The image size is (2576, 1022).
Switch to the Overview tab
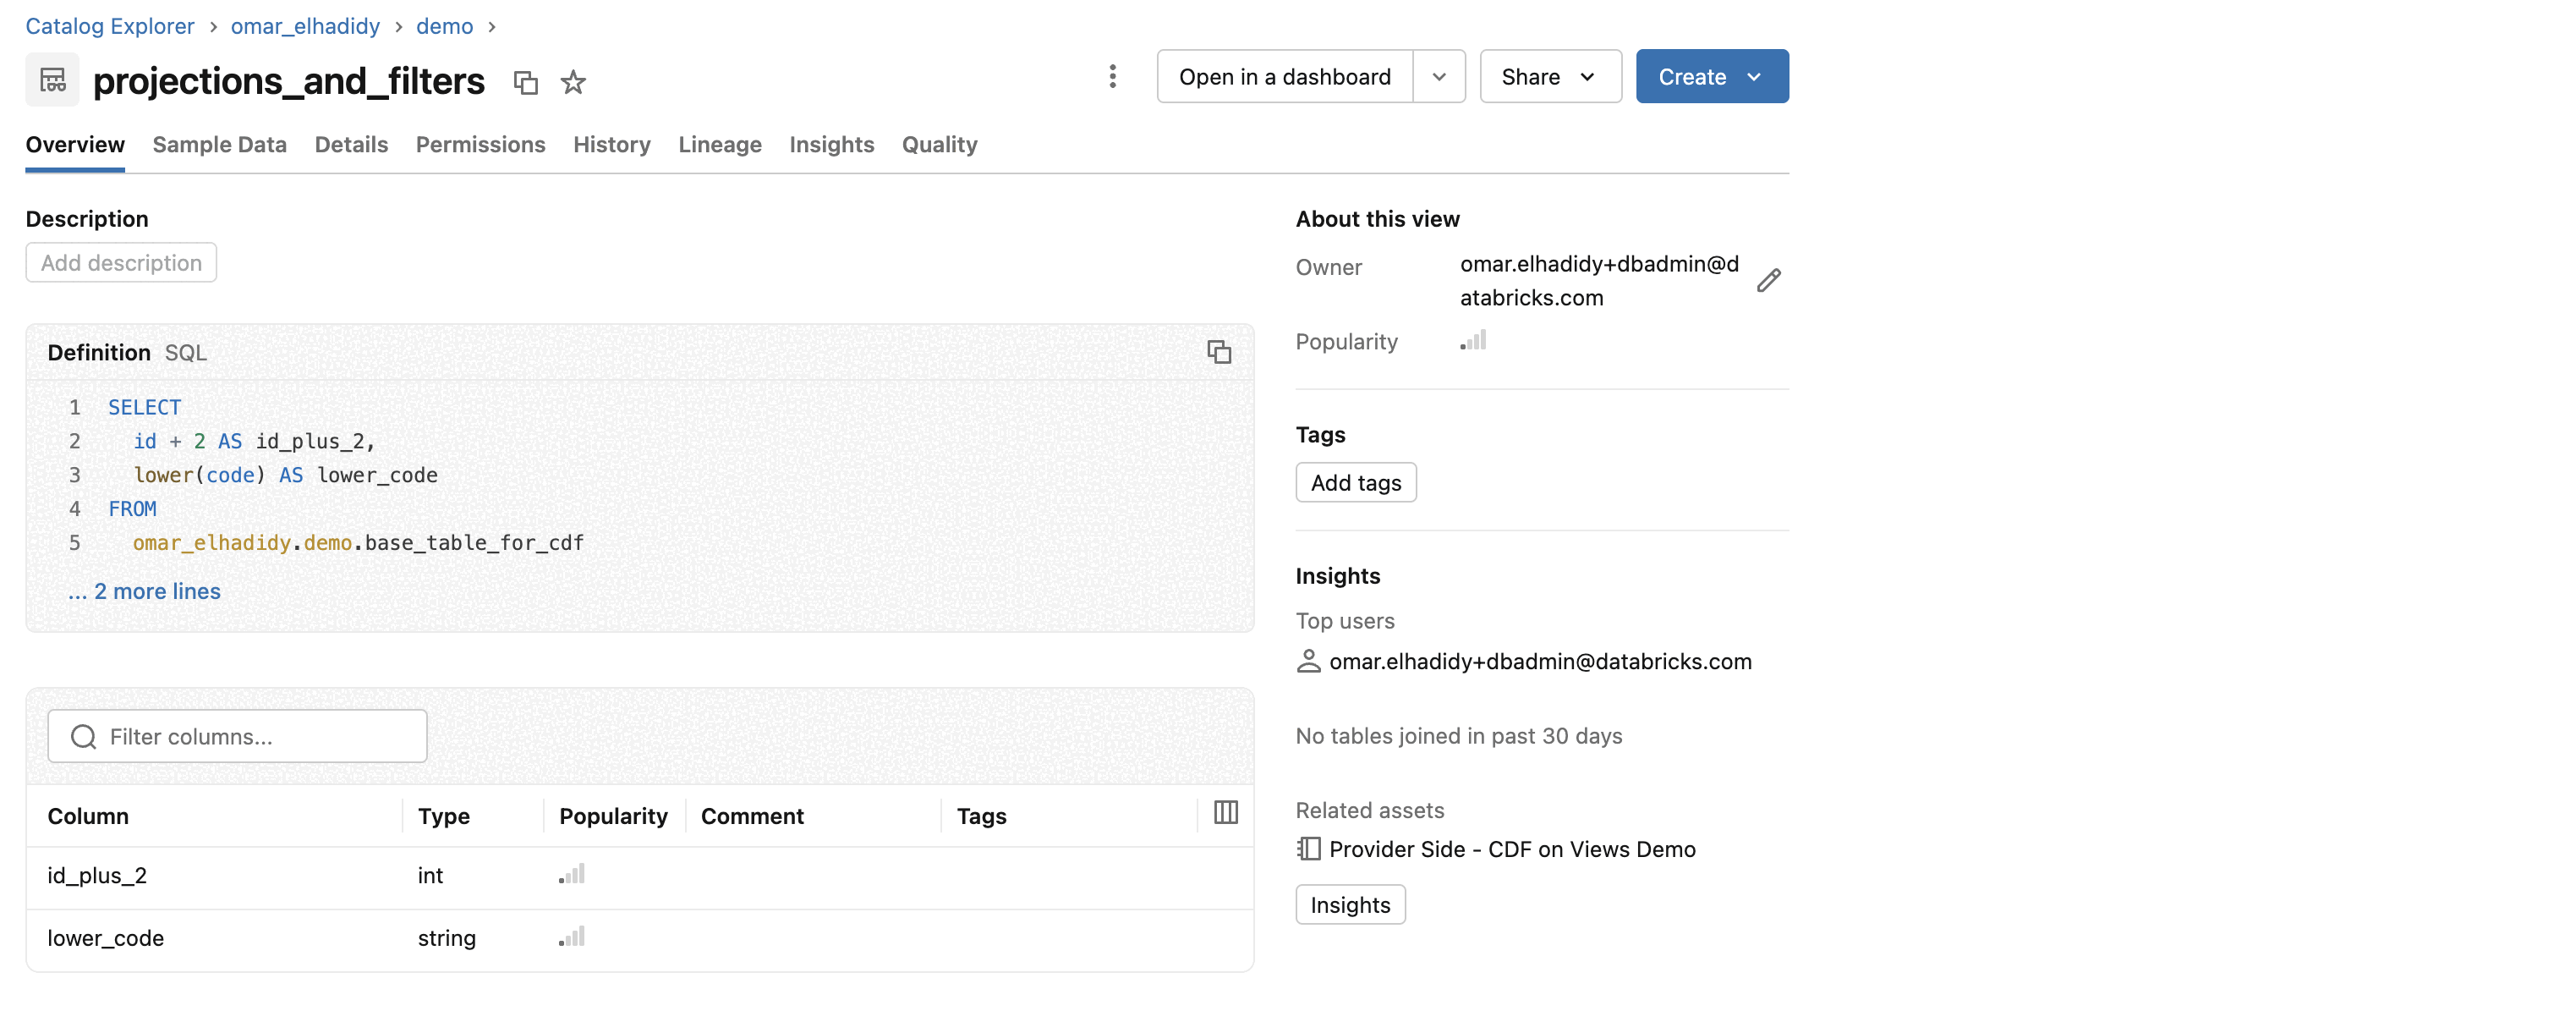click(x=75, y=144)
